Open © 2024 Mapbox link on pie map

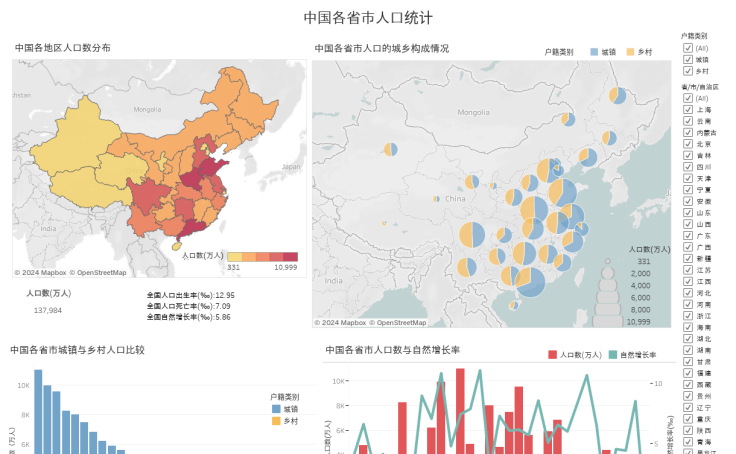[340, 323]
